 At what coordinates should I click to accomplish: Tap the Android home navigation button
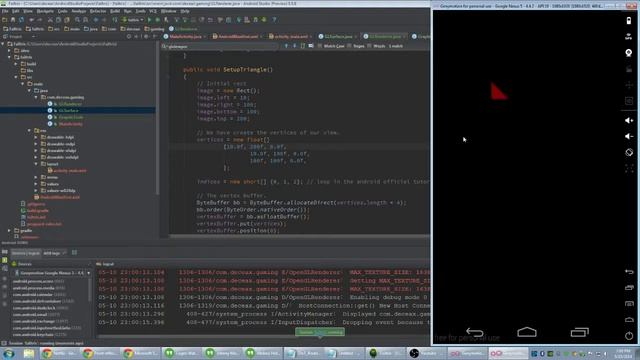tap(527, 332)
